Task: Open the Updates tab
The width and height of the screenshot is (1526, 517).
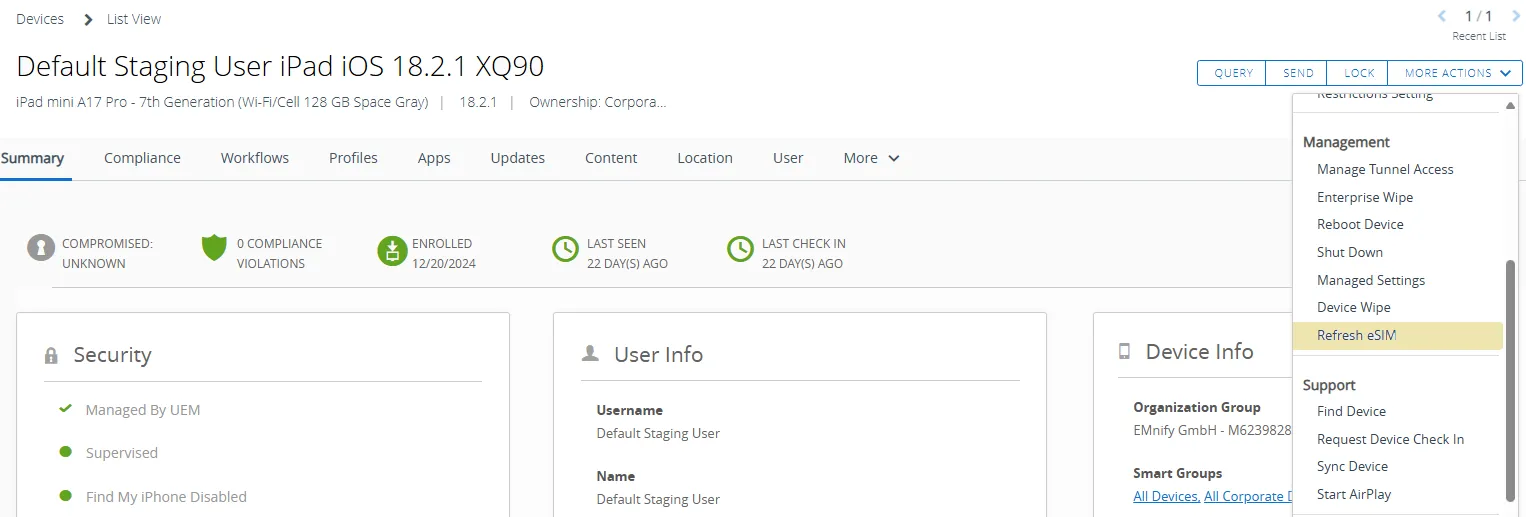Action: click(518, 158)
